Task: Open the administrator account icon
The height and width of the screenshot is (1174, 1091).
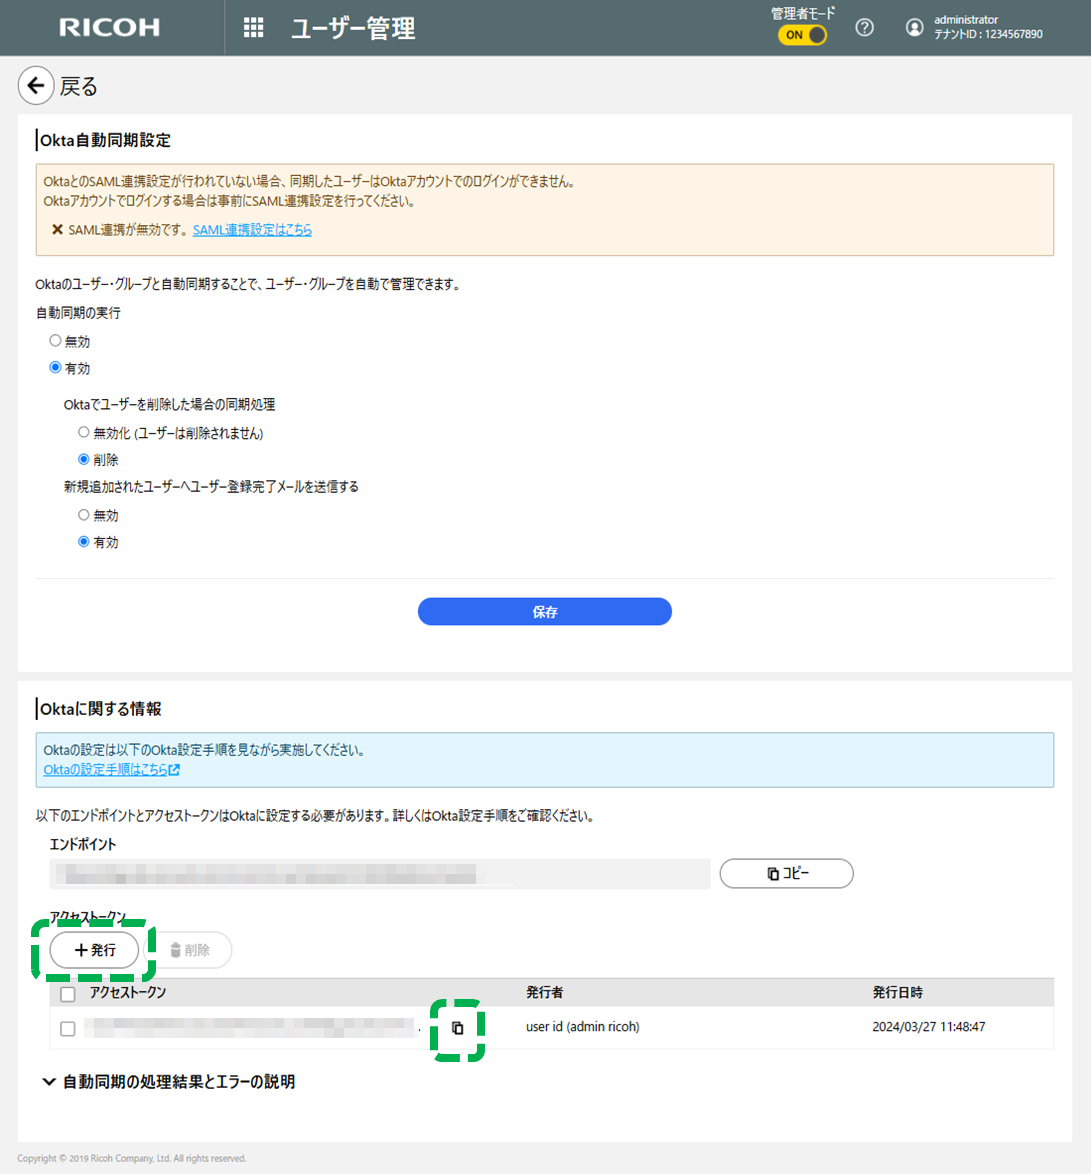Action: 914,28
